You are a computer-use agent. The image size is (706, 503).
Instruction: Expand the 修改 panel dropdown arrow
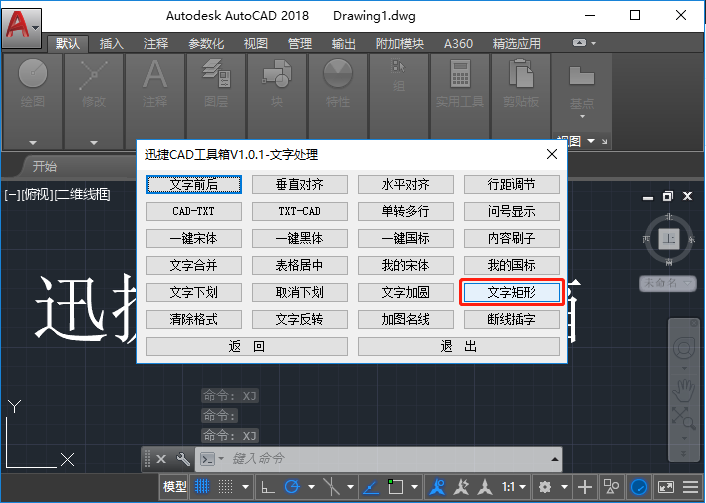(94, 143)
